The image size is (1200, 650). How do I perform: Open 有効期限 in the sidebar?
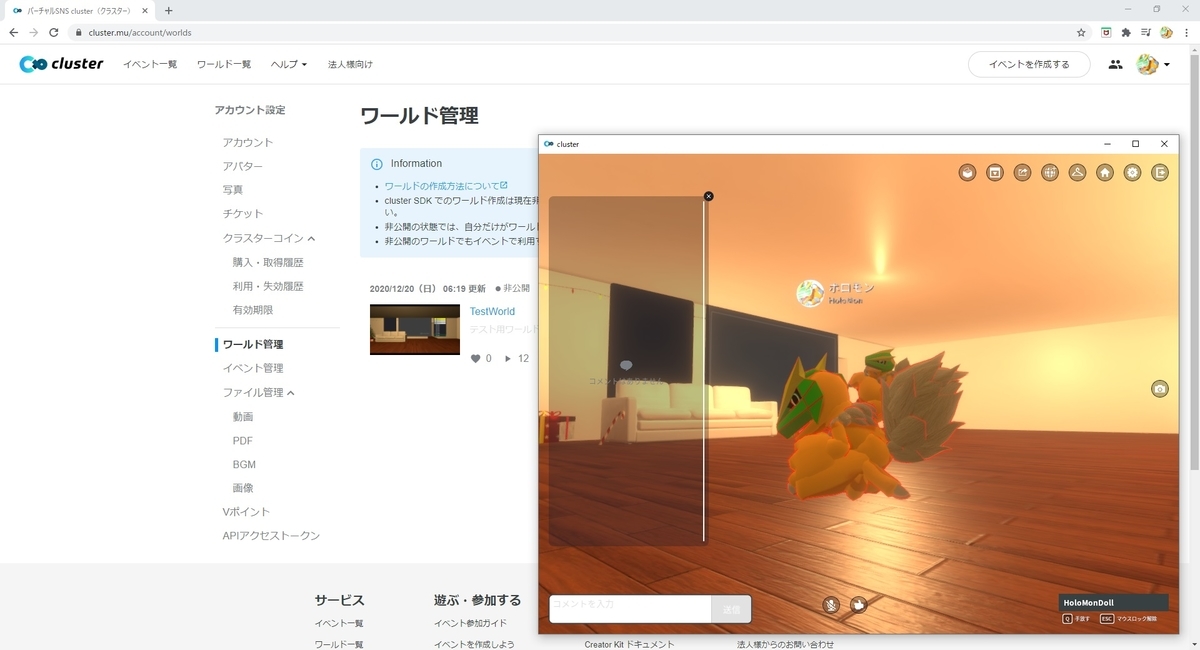coord(253,310)
